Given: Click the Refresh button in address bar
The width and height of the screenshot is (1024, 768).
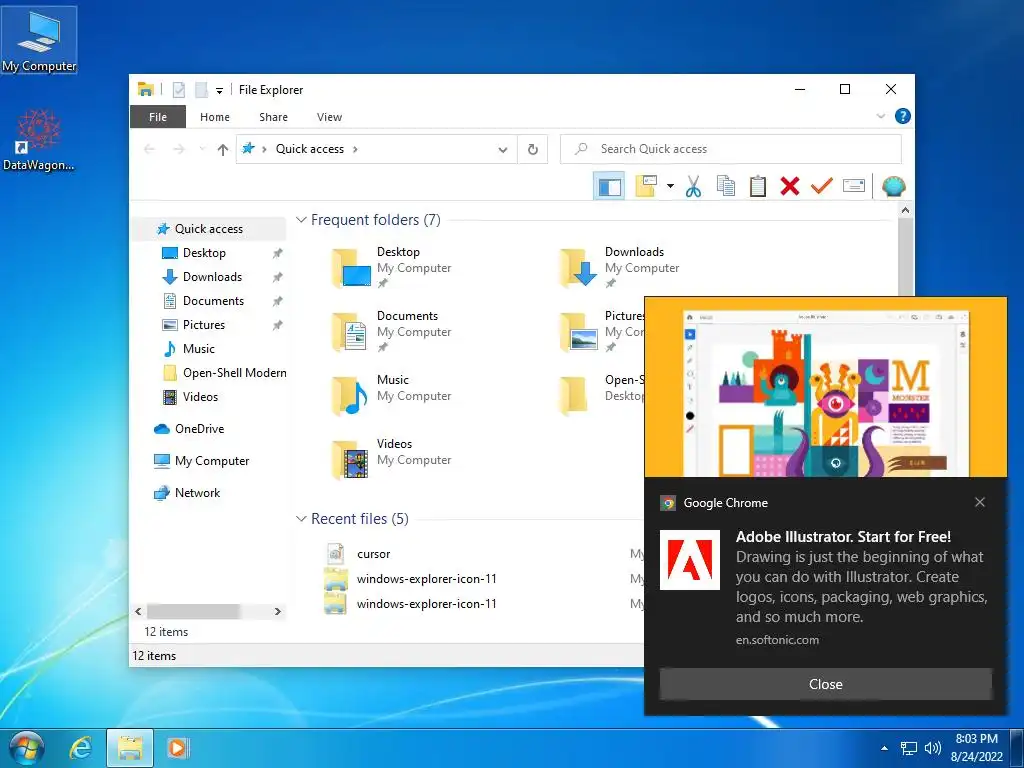Looking at the screenshot, I should tap(533, 149).
